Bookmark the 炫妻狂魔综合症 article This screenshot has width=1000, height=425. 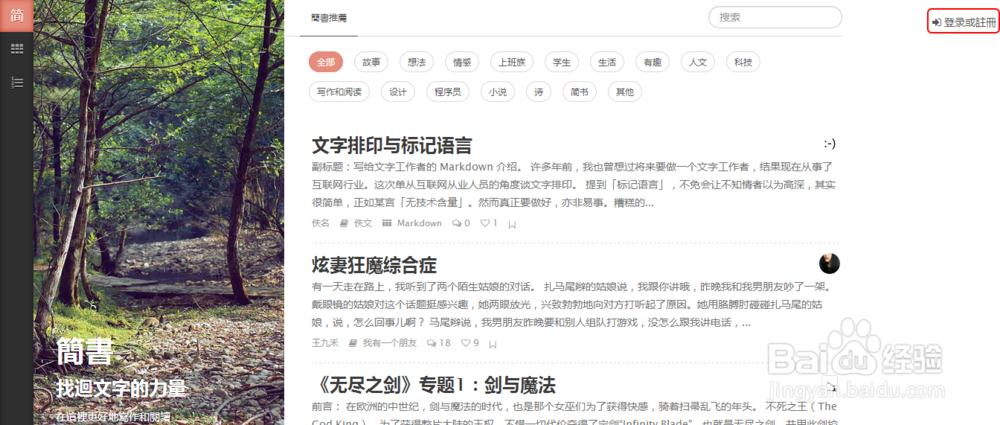[492, 344]
